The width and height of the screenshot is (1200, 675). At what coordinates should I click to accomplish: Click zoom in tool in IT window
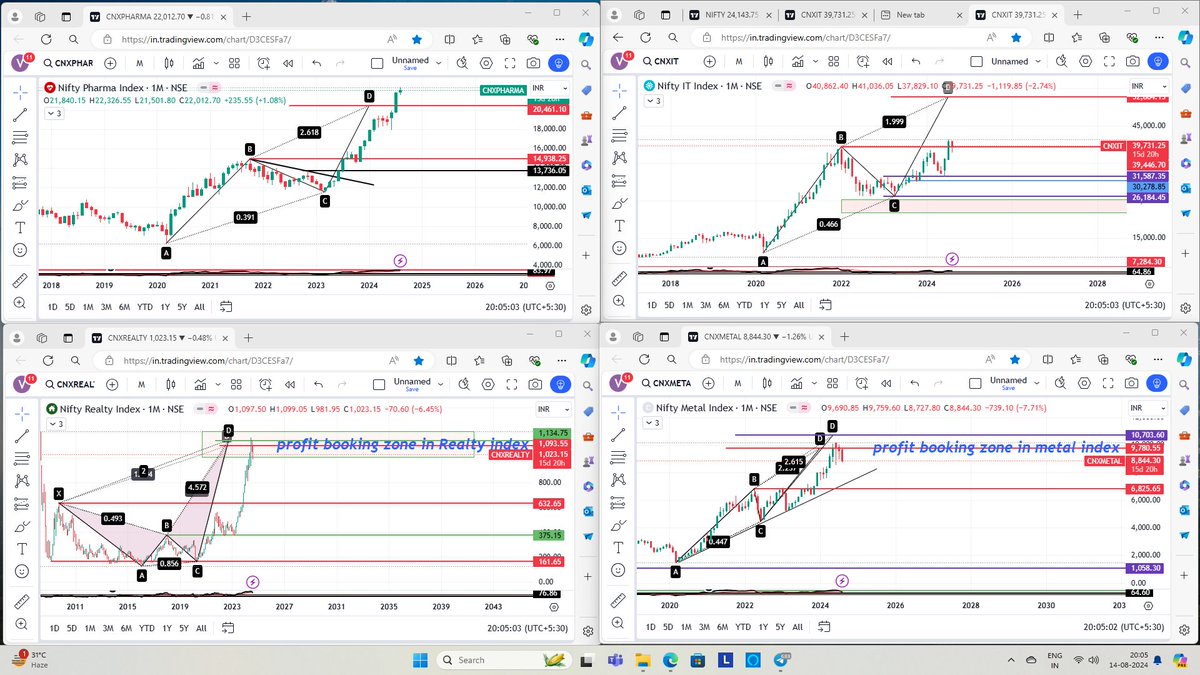[x=620, y=300]
